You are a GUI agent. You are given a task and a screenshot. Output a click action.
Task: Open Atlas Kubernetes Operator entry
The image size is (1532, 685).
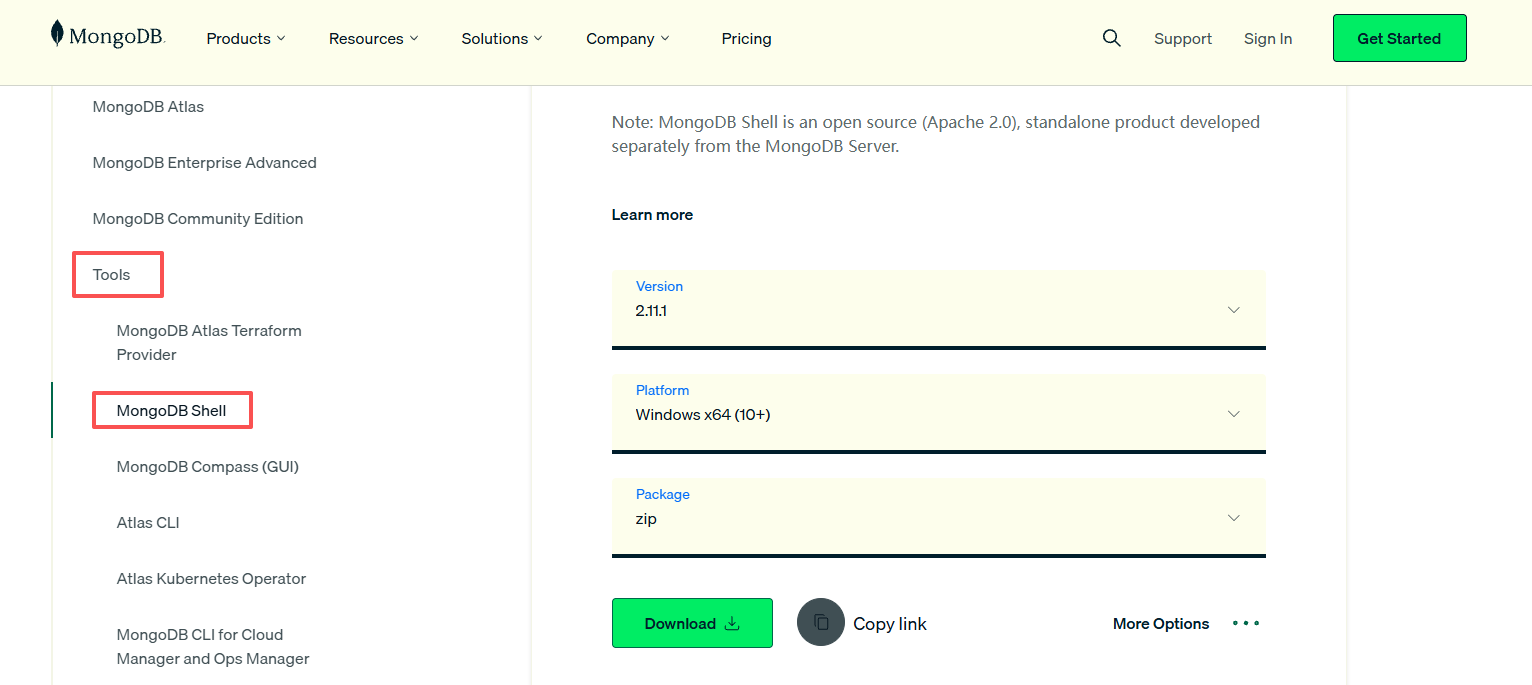(x=211, y=579)
